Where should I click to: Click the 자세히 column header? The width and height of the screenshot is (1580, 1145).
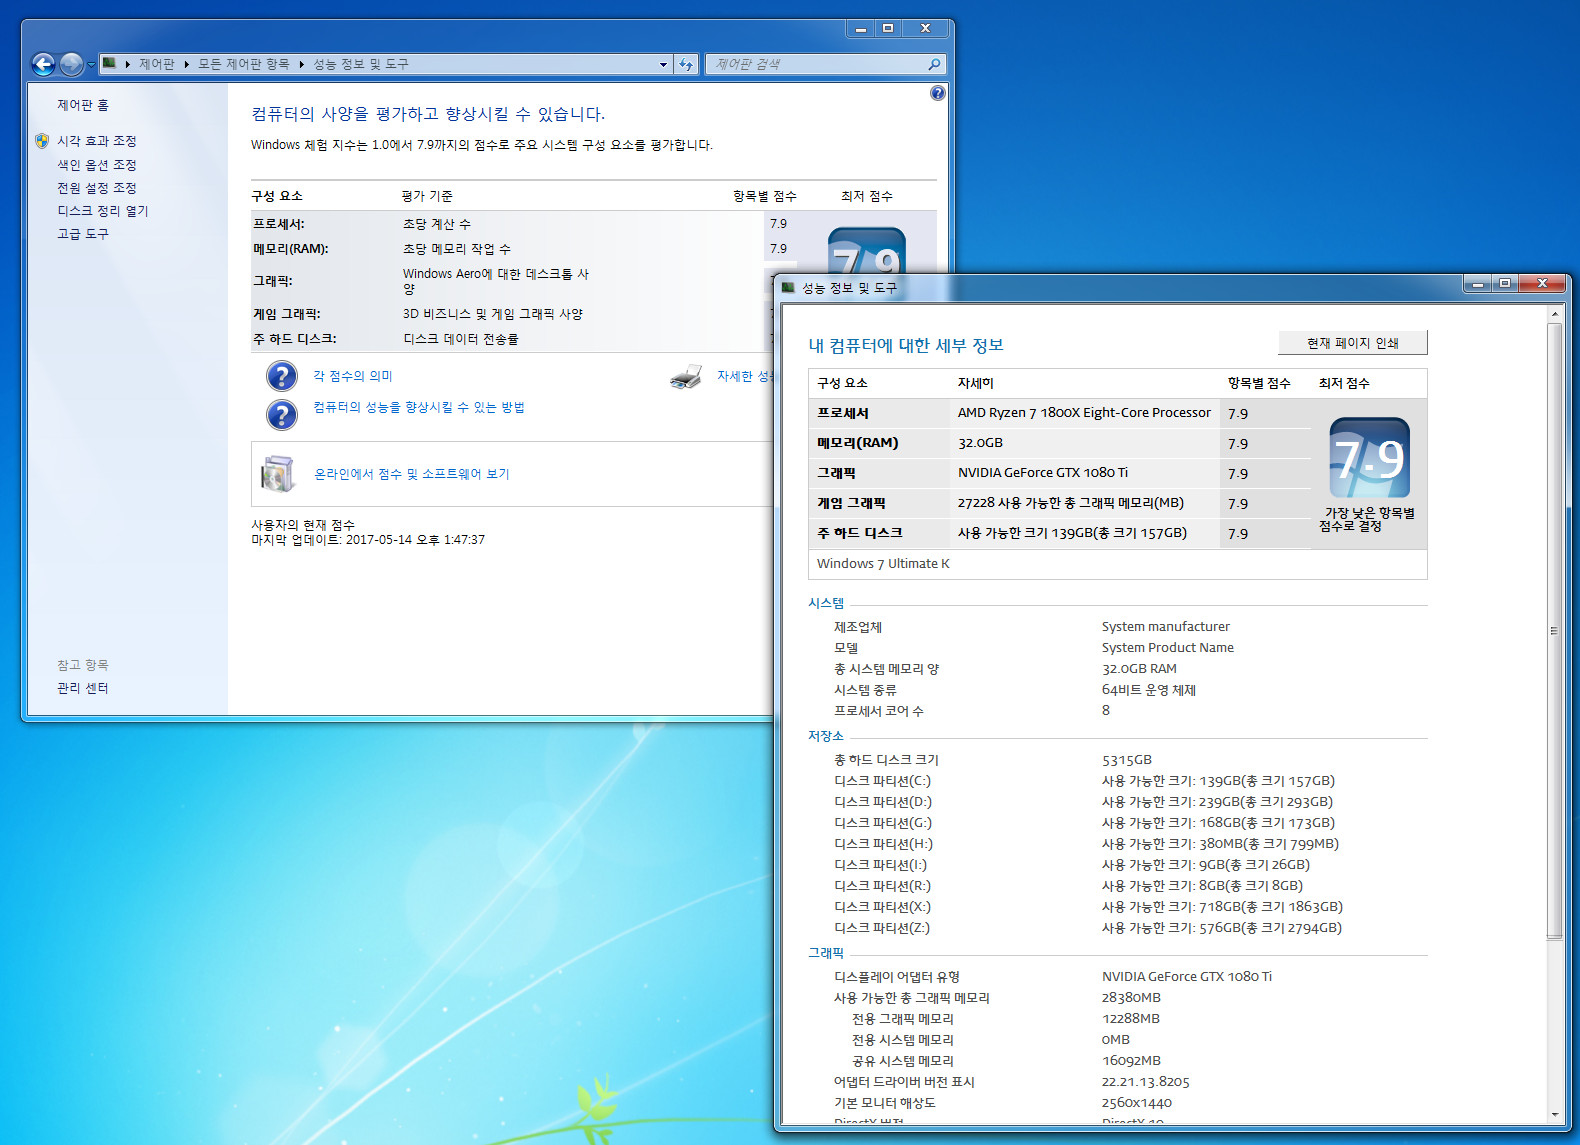tap(975, 383)
